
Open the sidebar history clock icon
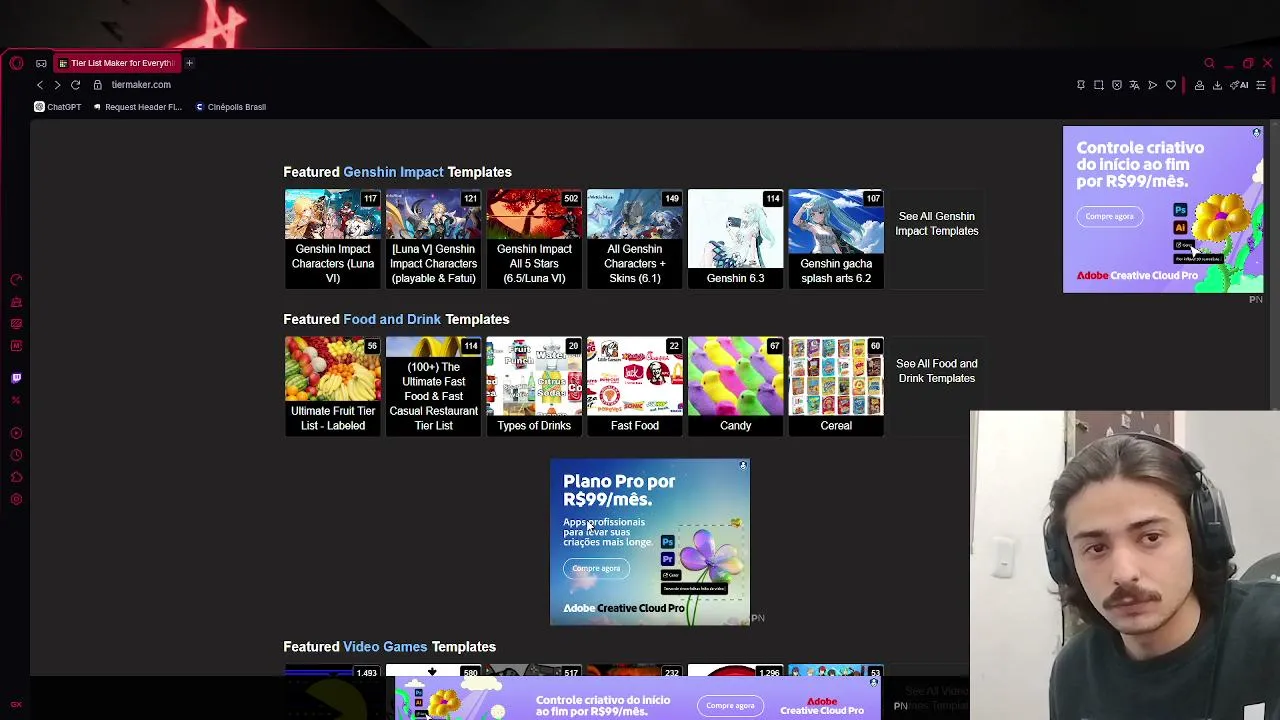(16, 455)
